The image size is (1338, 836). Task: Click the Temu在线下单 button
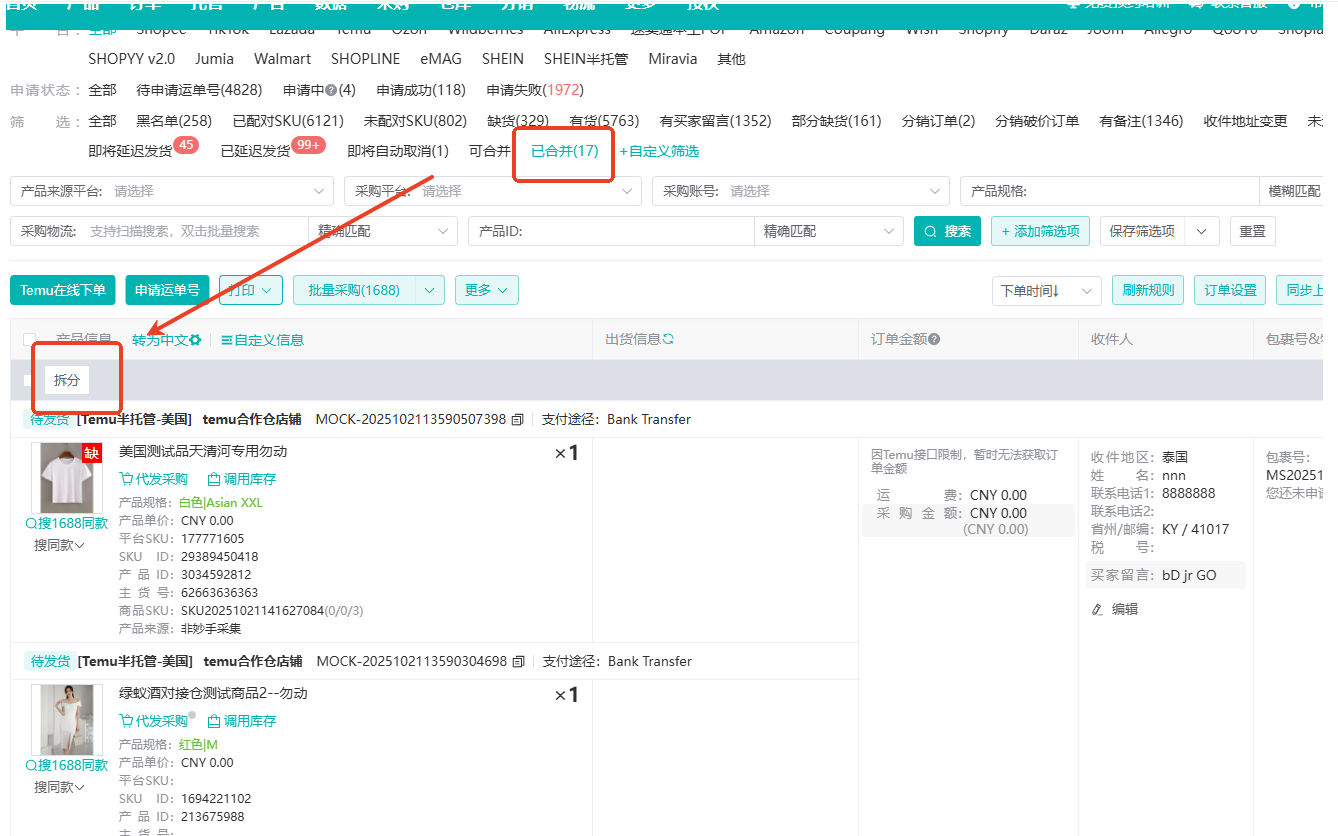[63, 290]
